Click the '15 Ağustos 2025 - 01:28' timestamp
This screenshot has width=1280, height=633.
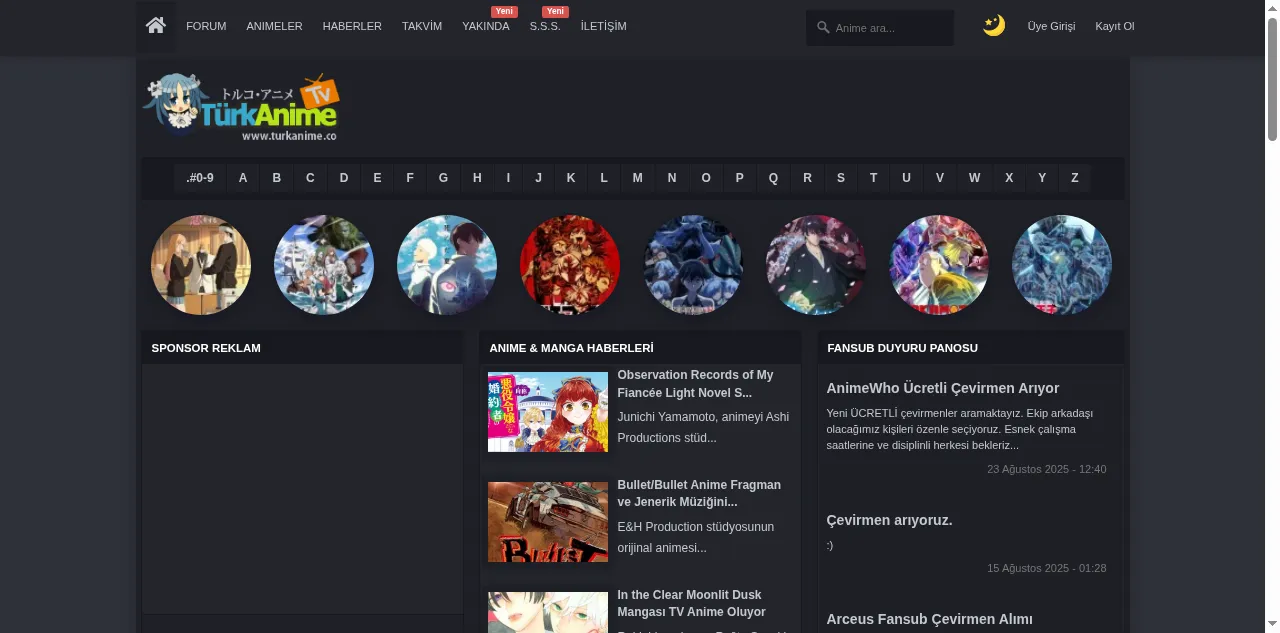tap(1046, 568)
